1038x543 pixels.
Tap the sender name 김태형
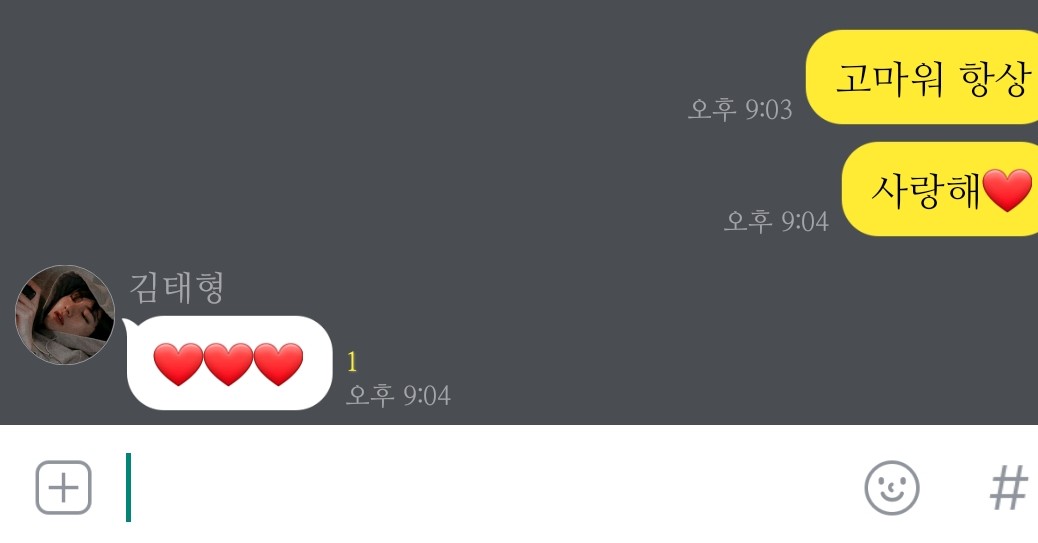[x=177, y=287]
